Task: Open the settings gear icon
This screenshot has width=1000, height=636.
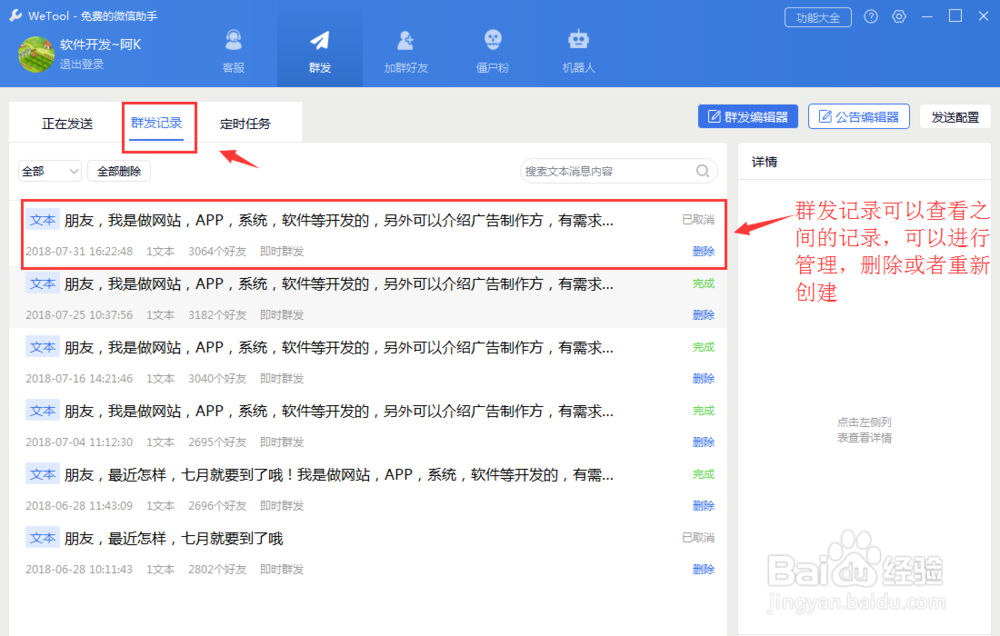Action: (x=899, y=17)
